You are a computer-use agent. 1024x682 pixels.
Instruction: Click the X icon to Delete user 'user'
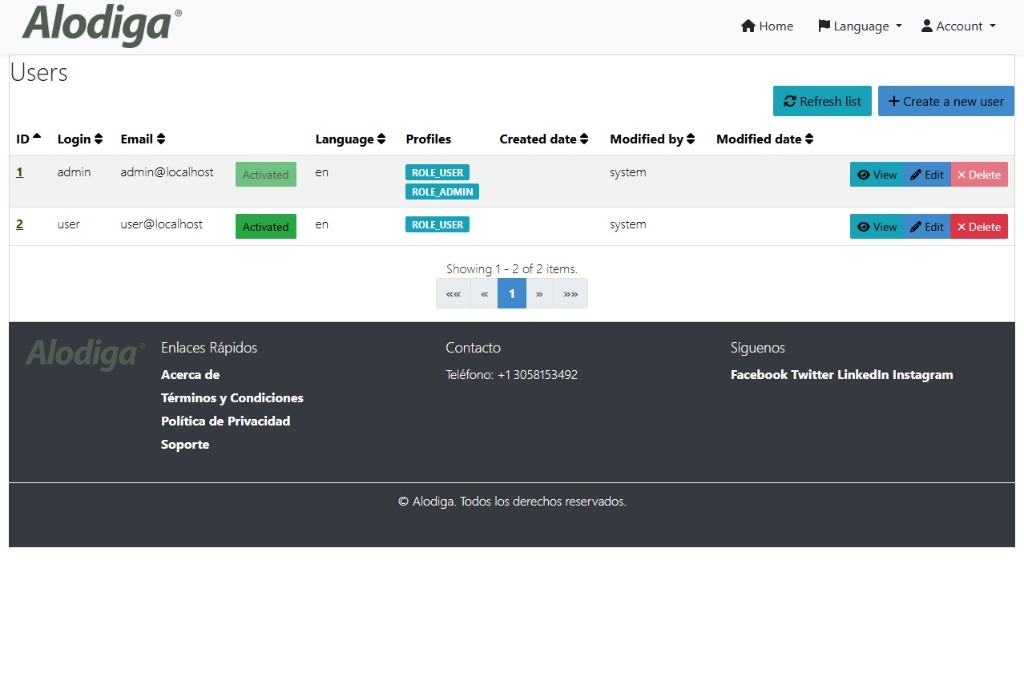(x=963, y=226)
